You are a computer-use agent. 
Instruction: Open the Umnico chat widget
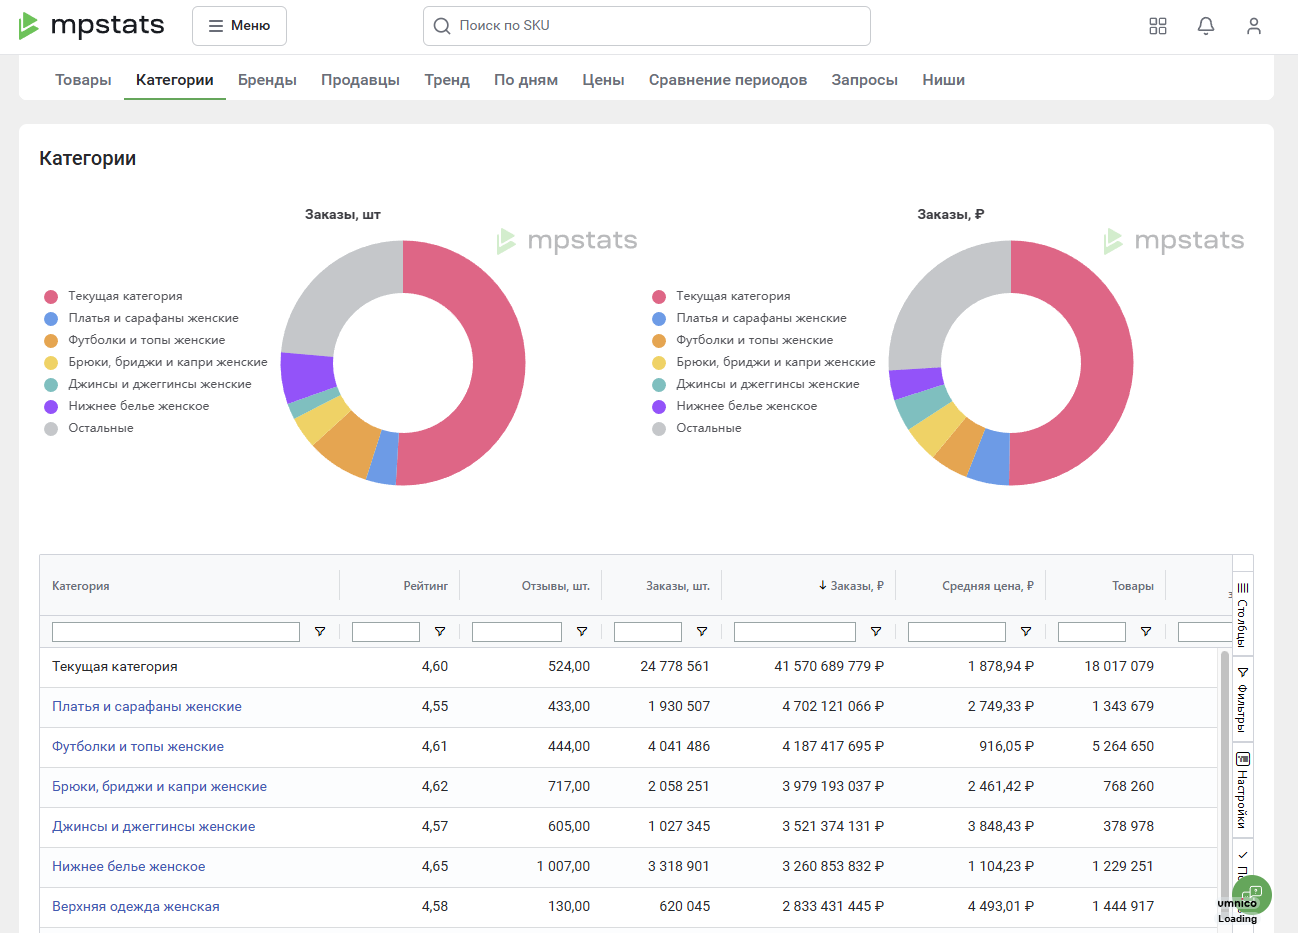(x=1251, y=894)
